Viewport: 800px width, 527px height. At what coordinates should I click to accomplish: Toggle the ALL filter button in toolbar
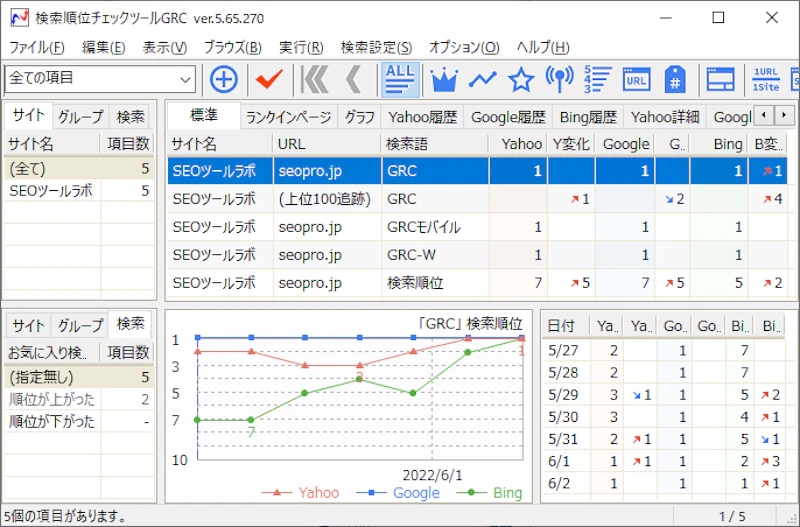pos(400,79)
